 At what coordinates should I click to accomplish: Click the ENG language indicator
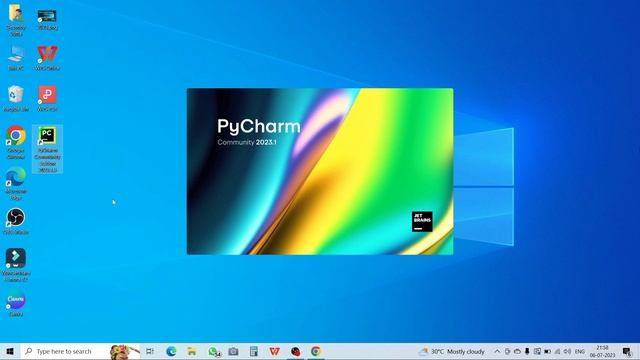[580, 351]
